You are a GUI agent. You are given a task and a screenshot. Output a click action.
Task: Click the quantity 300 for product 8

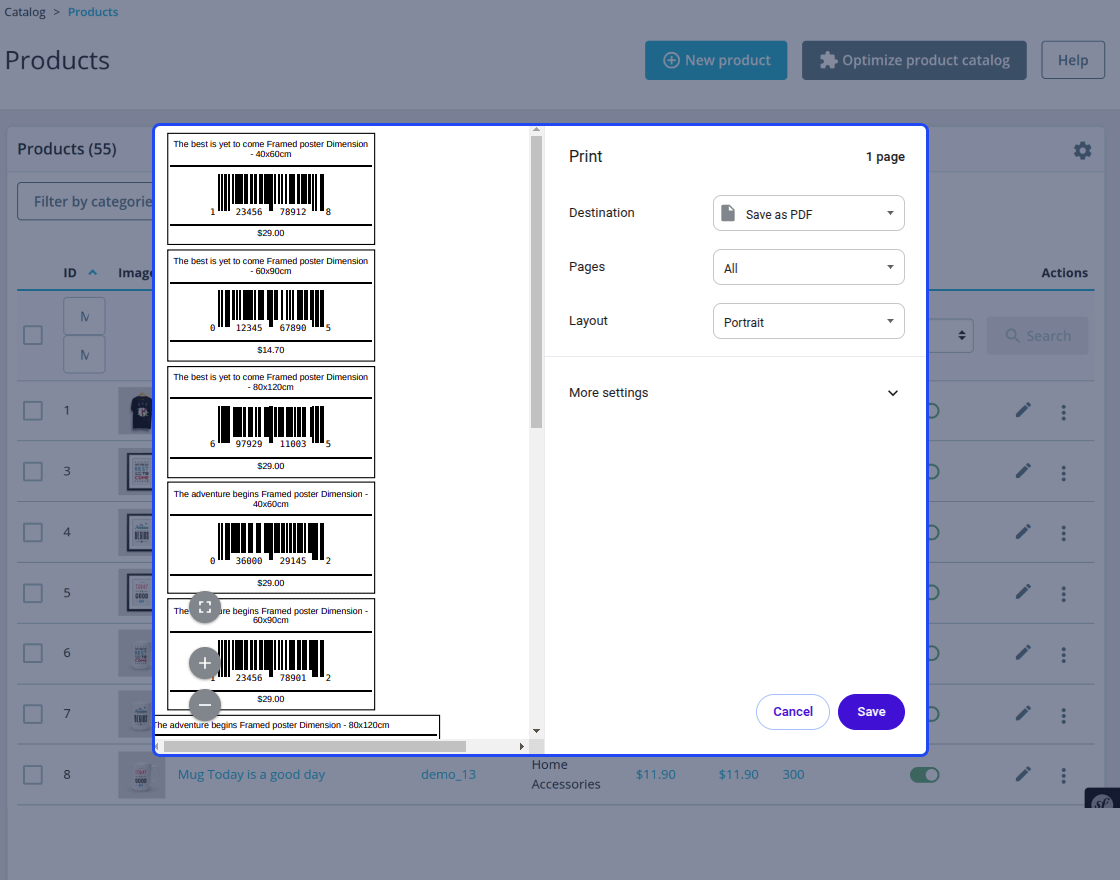tap(793, 774)
